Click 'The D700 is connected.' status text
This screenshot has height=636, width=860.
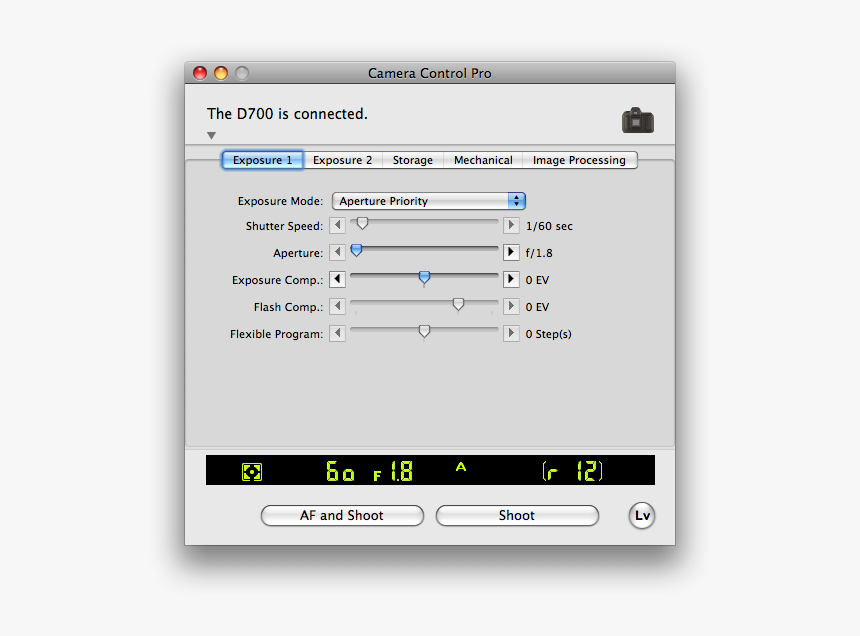(x=287, y=113)
